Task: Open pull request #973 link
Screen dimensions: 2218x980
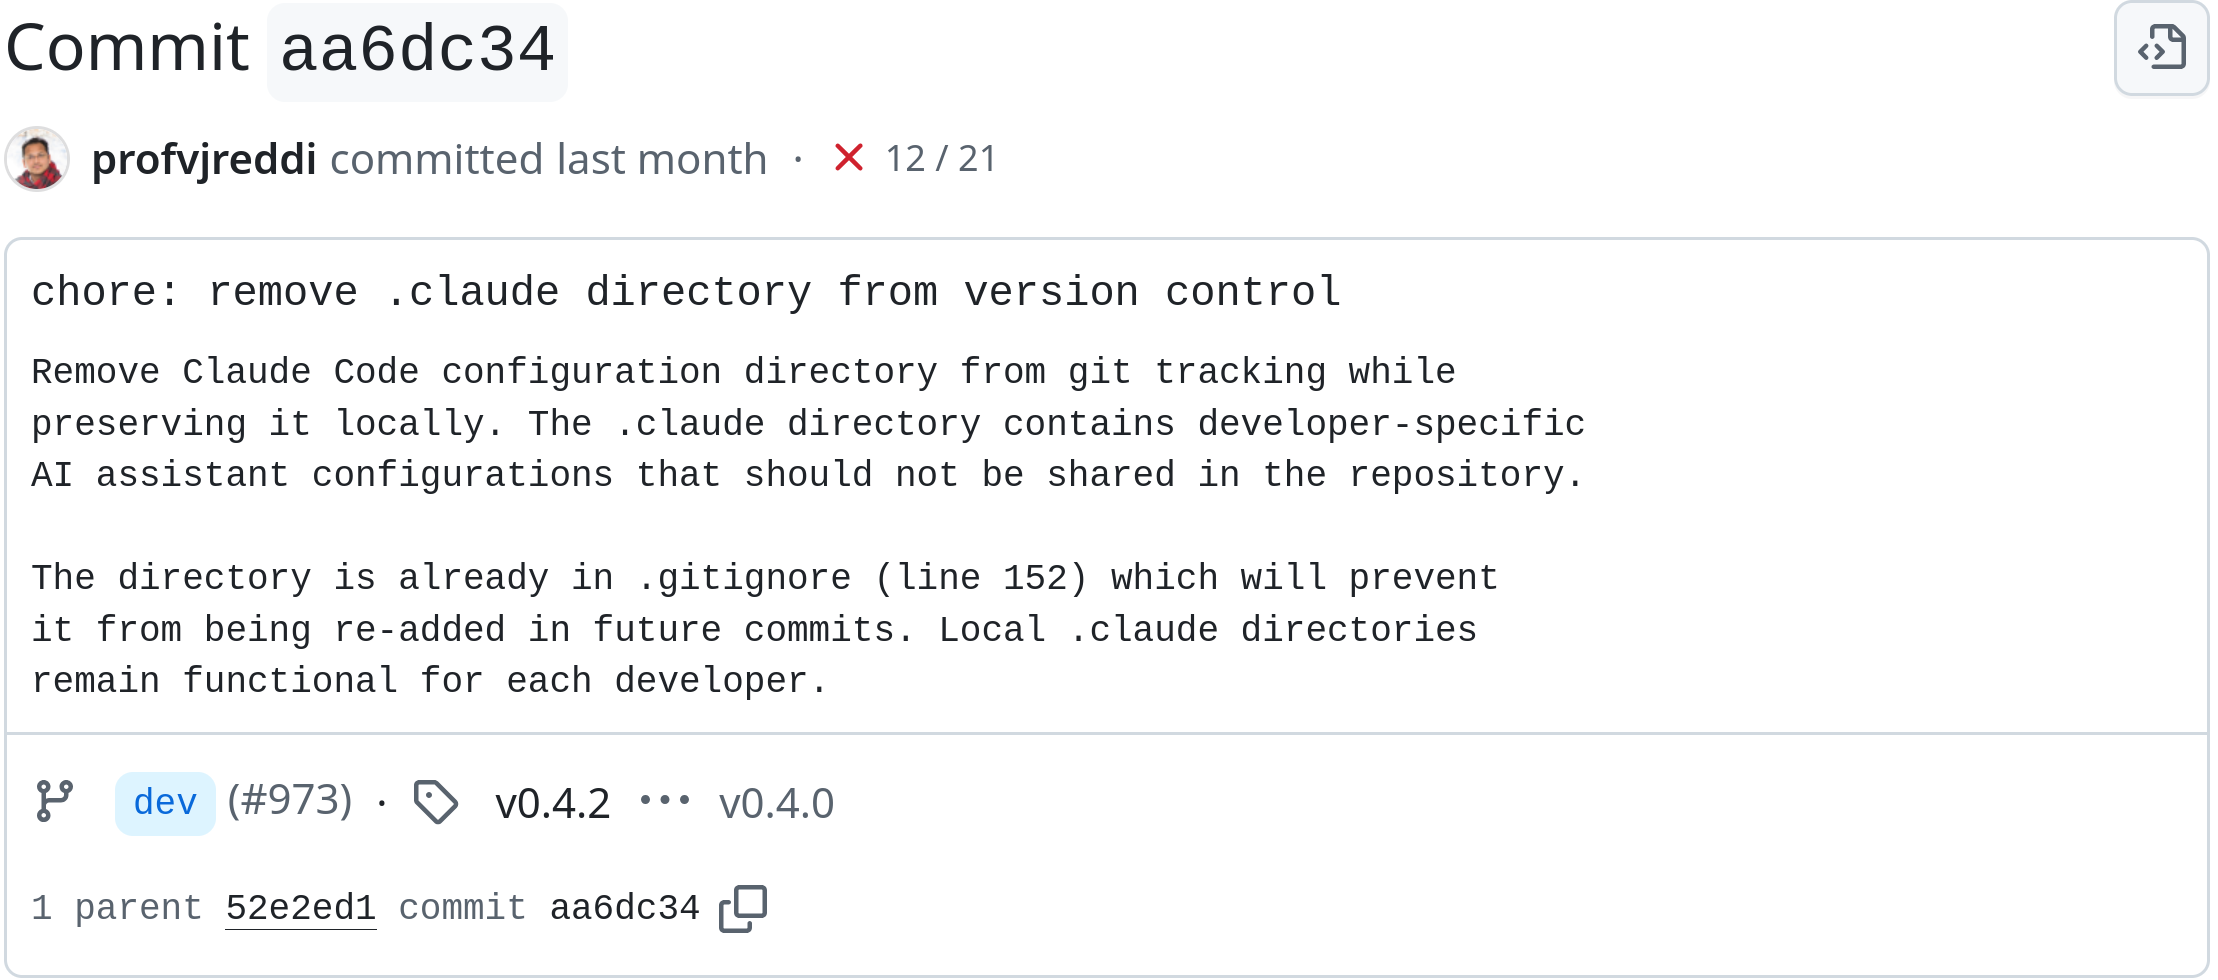Action: pos(290,801)
